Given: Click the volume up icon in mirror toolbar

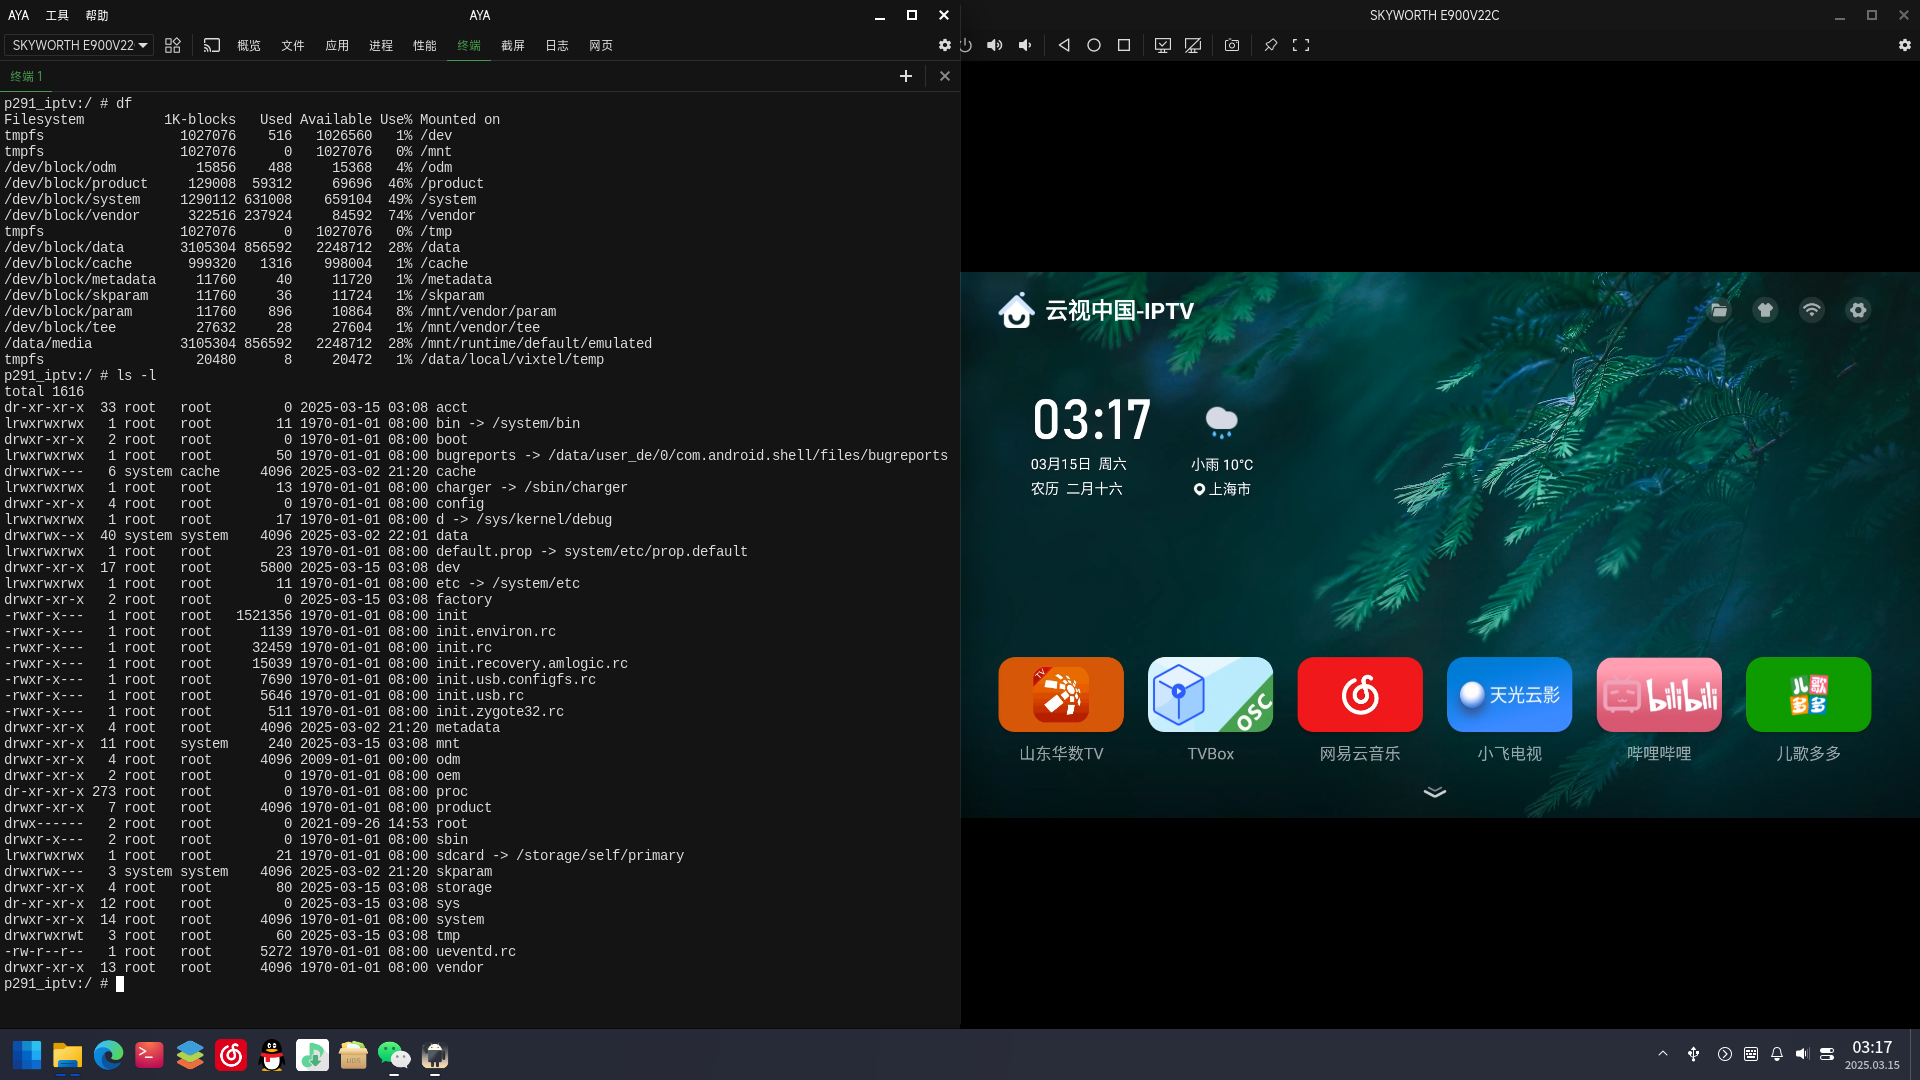Looking at the screenshot, I should point(995,45).
